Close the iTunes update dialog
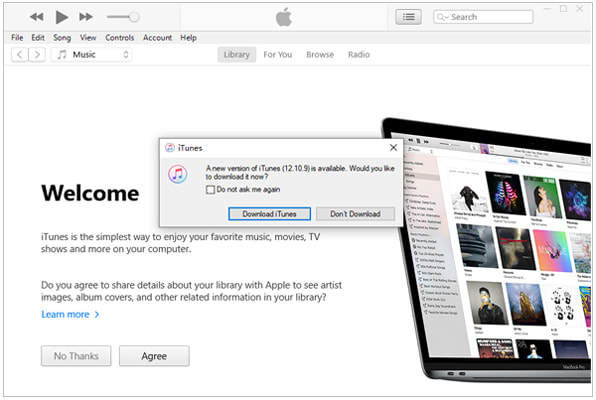The height and width of the screenshot is (400, 596). click(x=393, y=148)
